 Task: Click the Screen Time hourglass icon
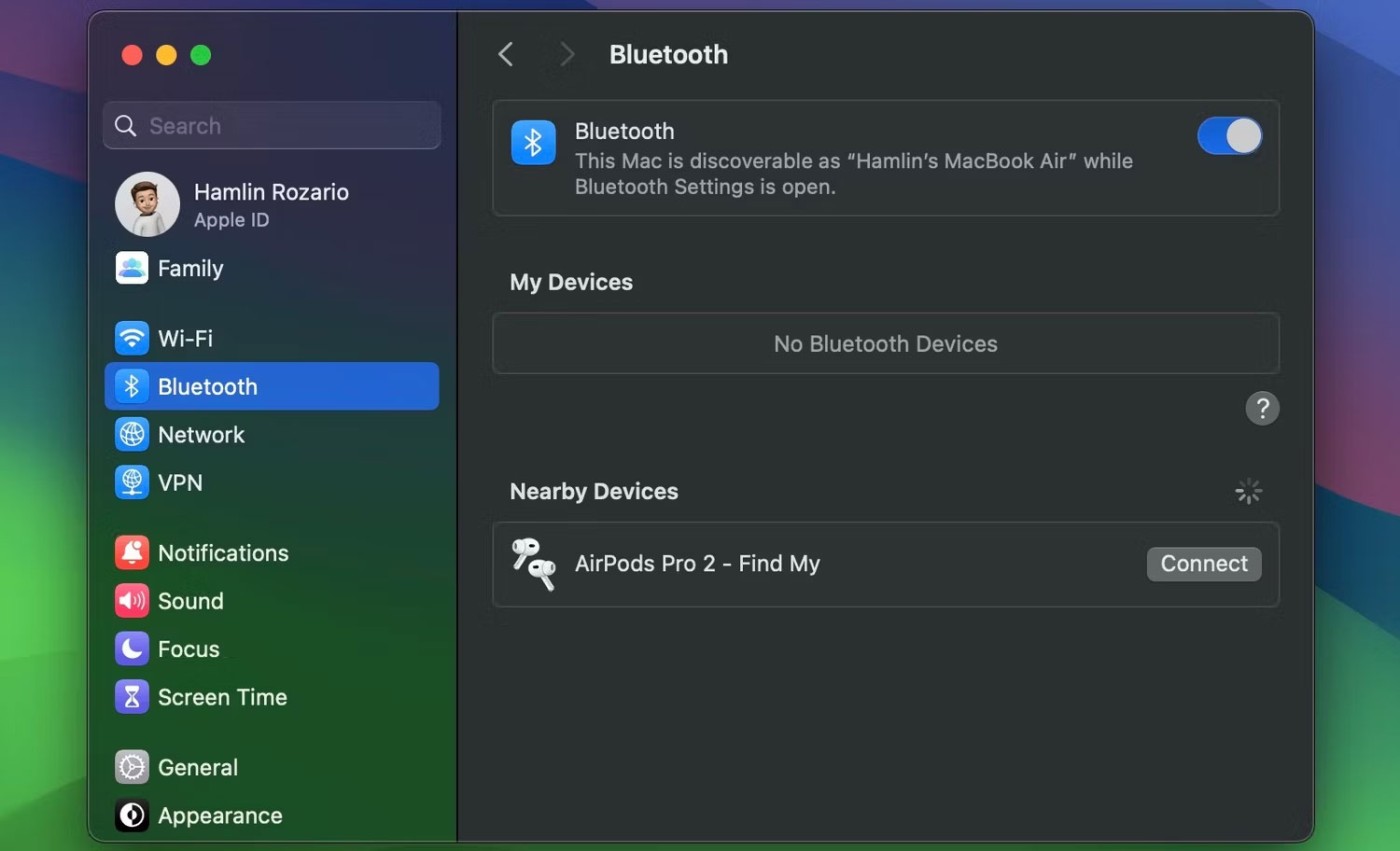(x=132, y=697)
